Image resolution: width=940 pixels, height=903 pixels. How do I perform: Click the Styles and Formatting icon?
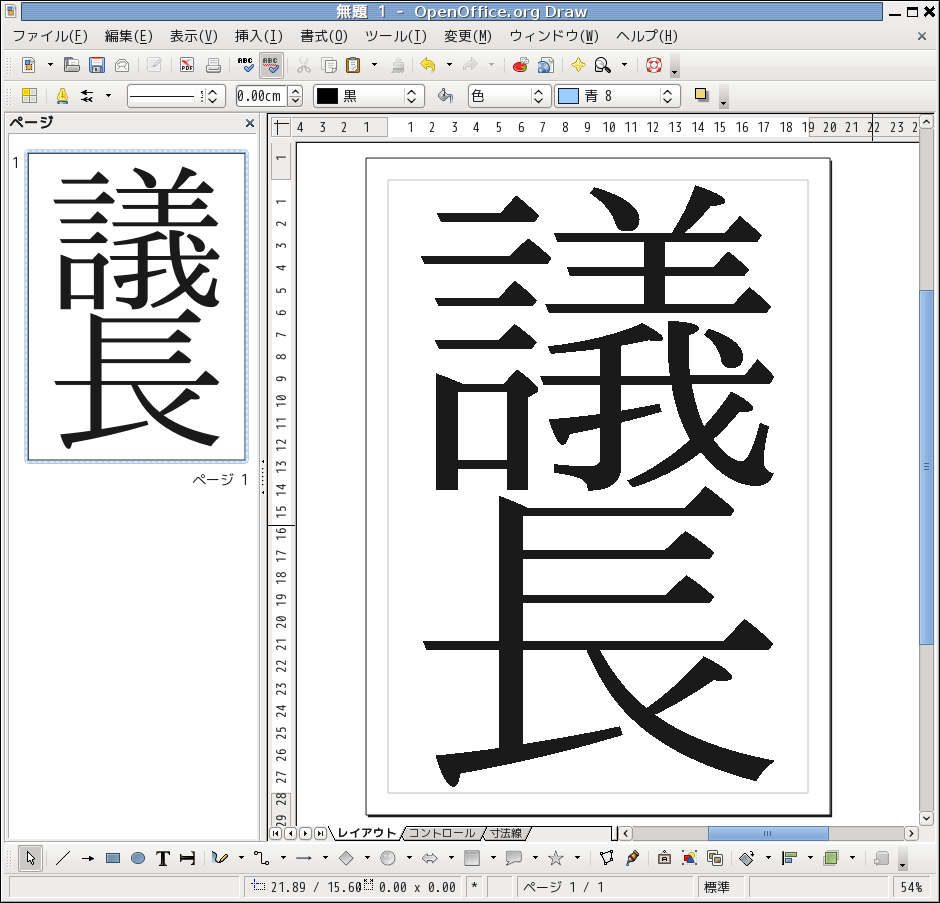click(x=29, y=96)
